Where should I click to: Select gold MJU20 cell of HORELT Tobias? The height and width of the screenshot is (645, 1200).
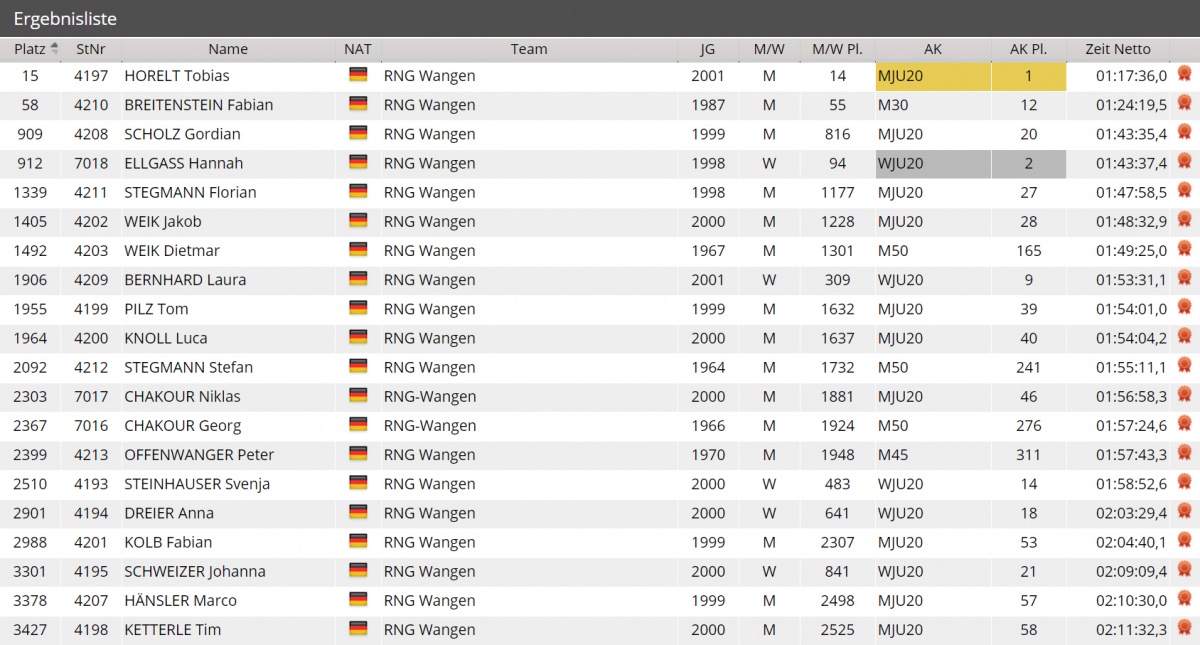(x=933, y=76)
